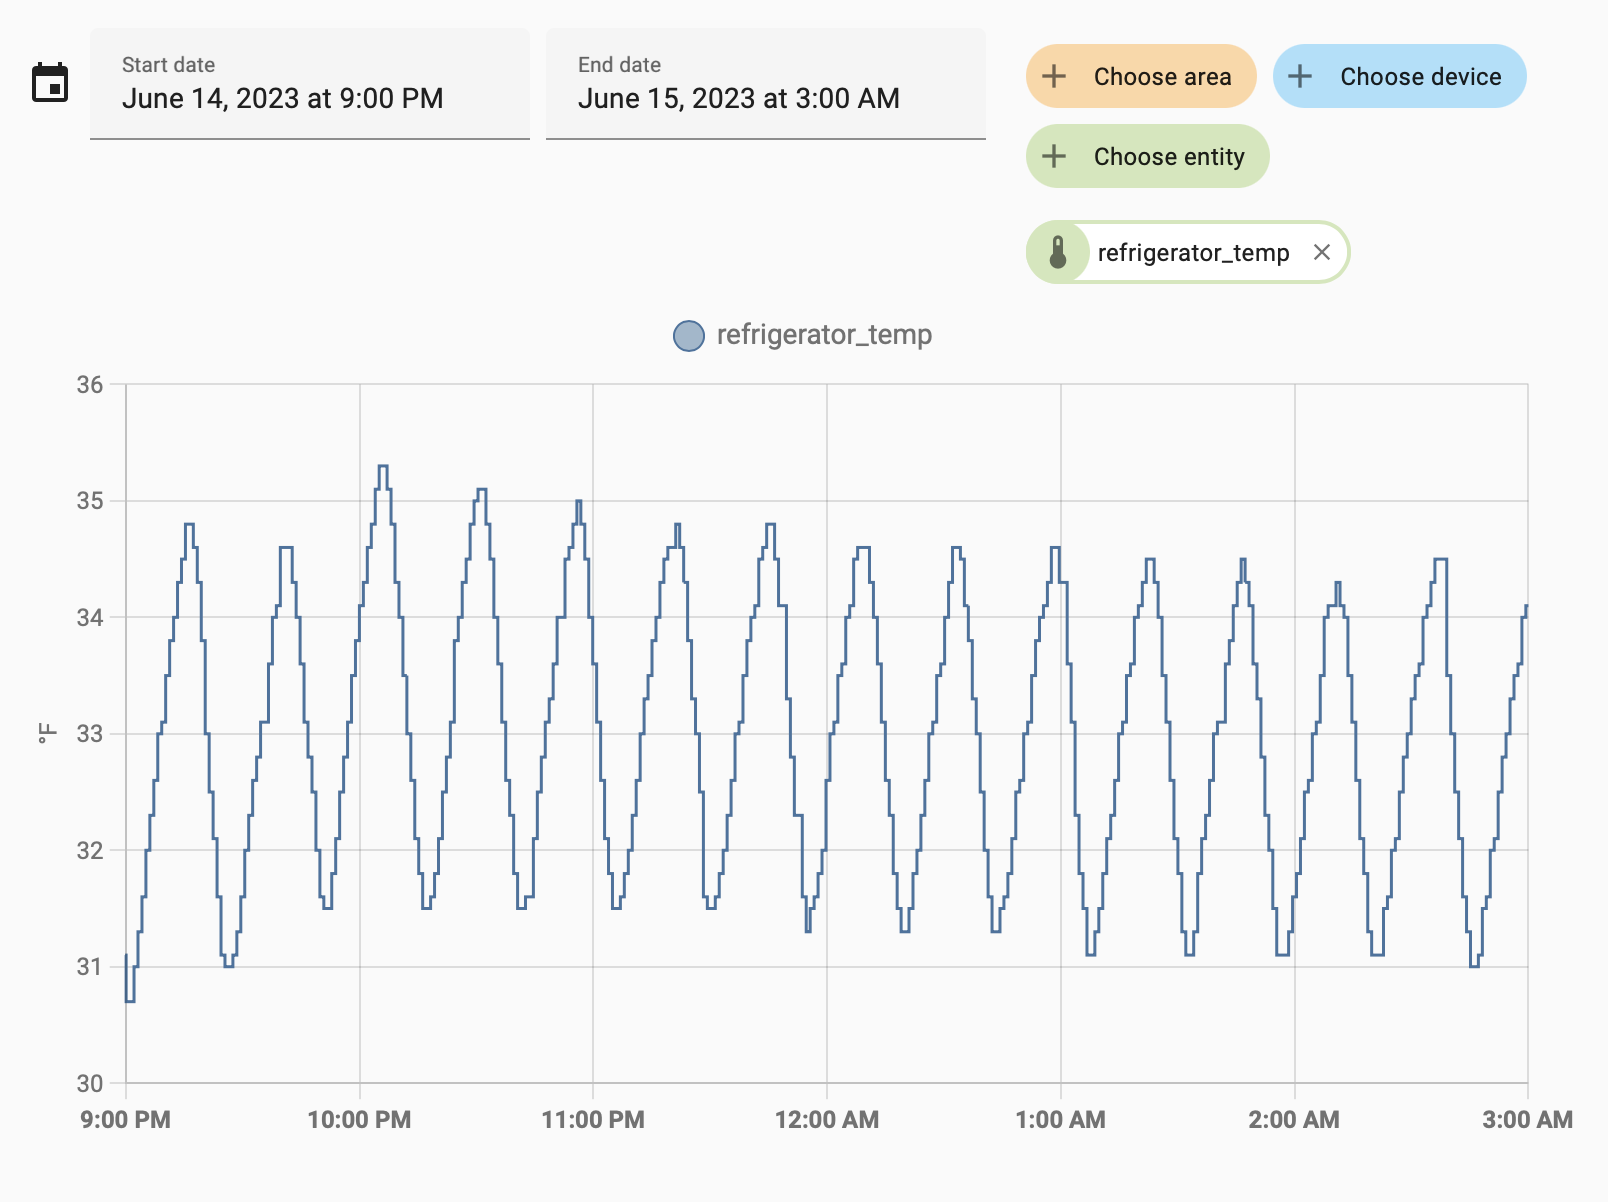Click the 36 value on the temperature axis

pyautogui.click(x=90, y=385)
